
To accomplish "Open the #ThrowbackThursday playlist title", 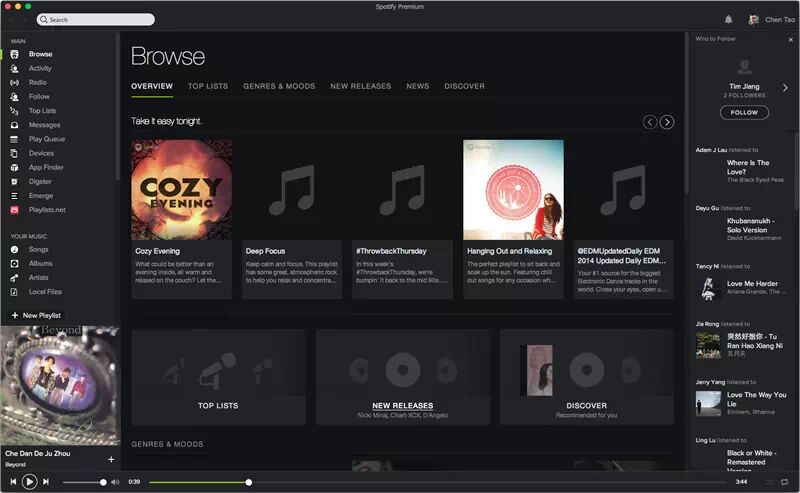I will coord(391,251).
